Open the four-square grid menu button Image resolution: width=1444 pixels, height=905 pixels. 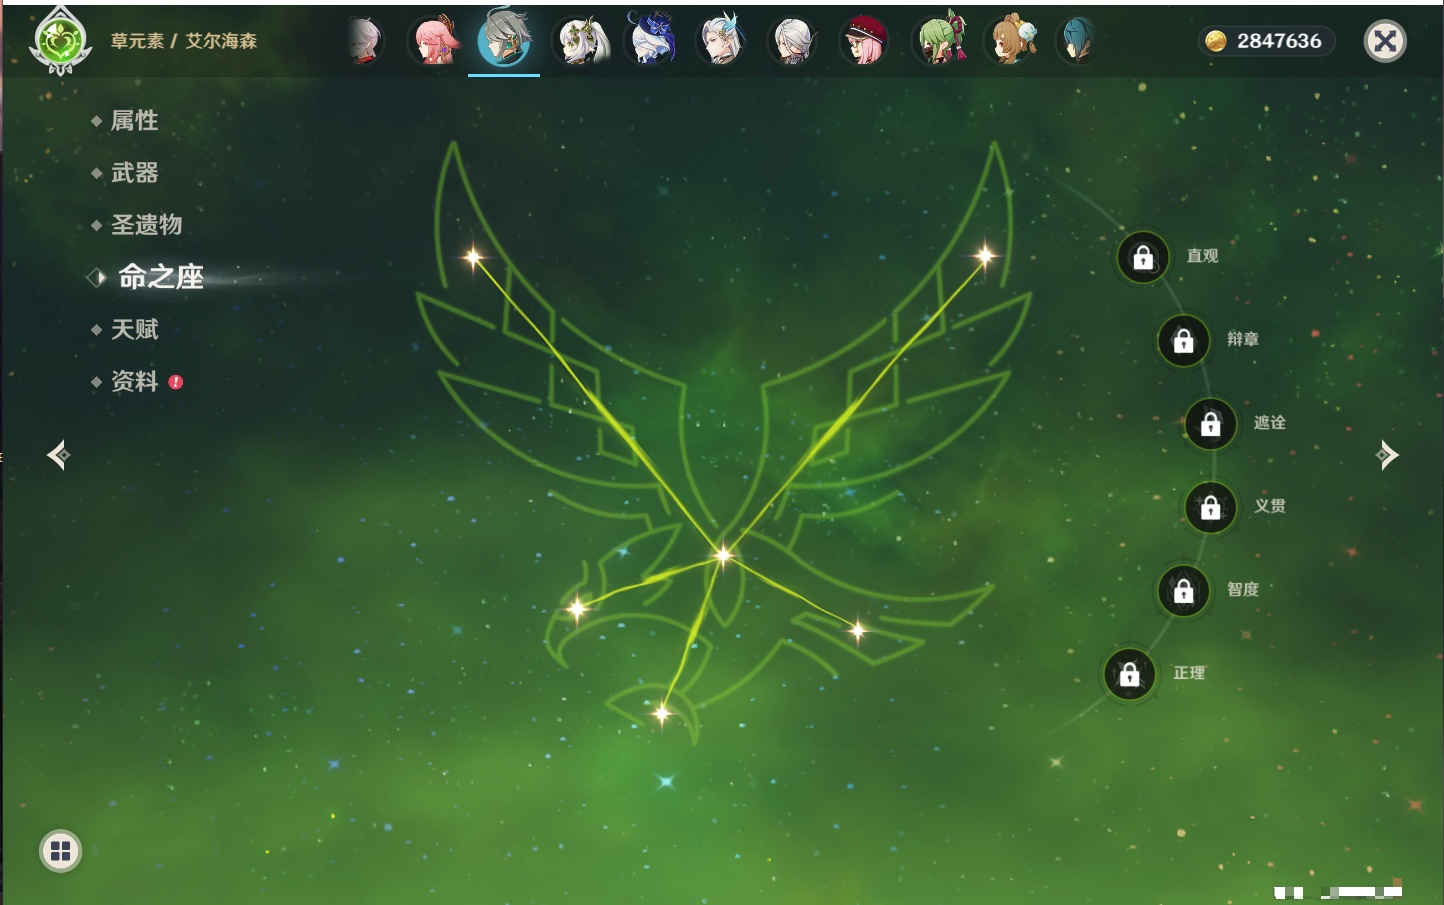pos(60,851)
